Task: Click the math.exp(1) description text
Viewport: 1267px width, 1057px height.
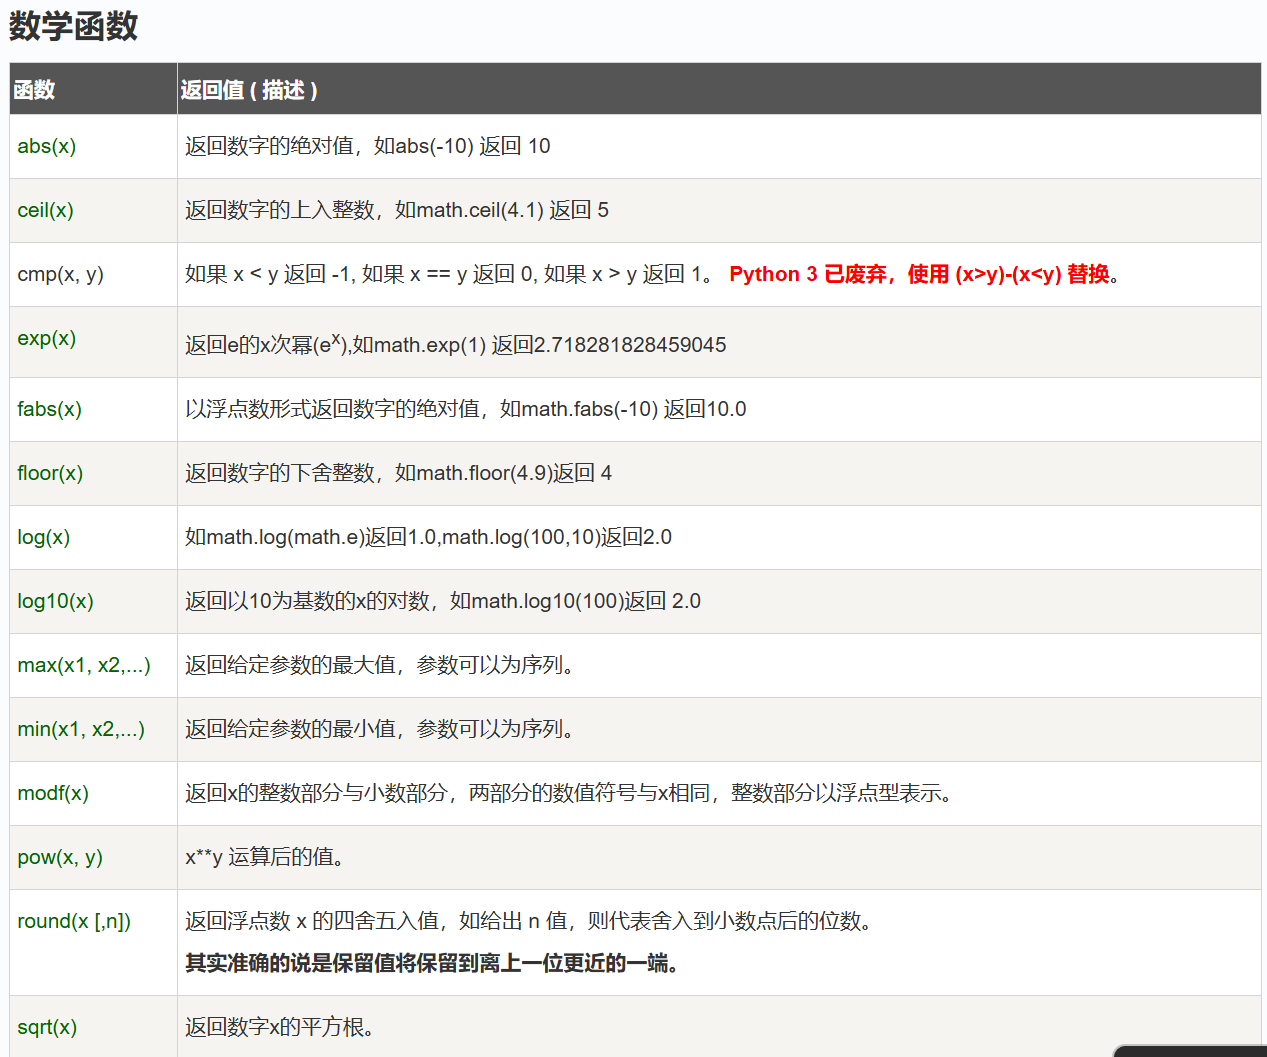Action: click(455, 345)
